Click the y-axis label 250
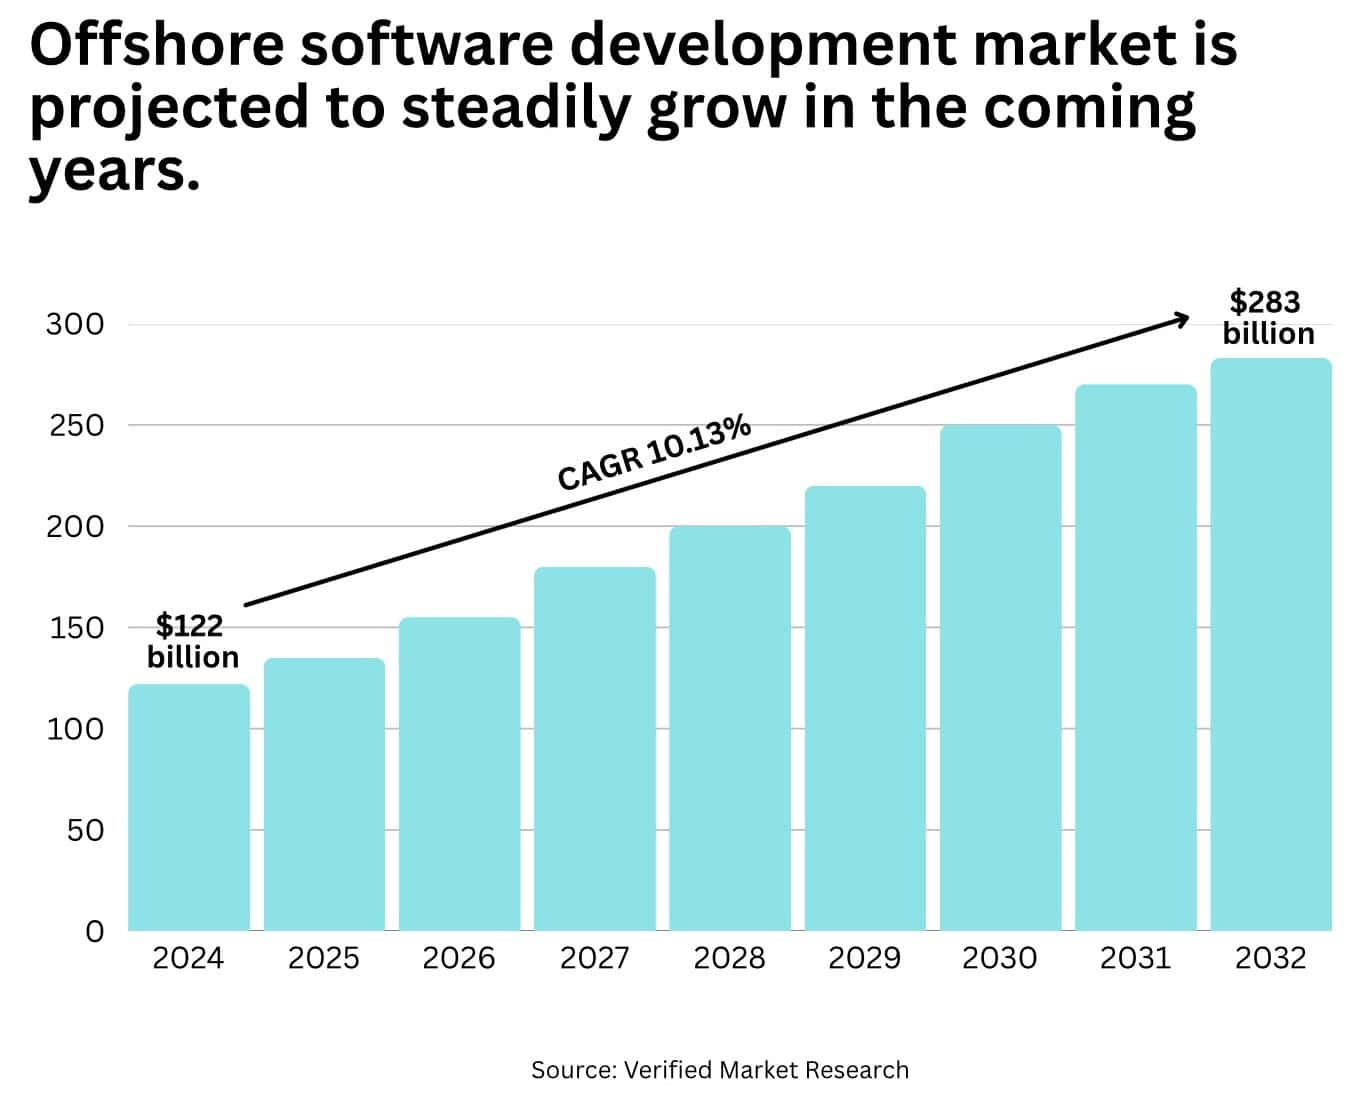This screenshot has width=1361, height=1094. (76, 425)
